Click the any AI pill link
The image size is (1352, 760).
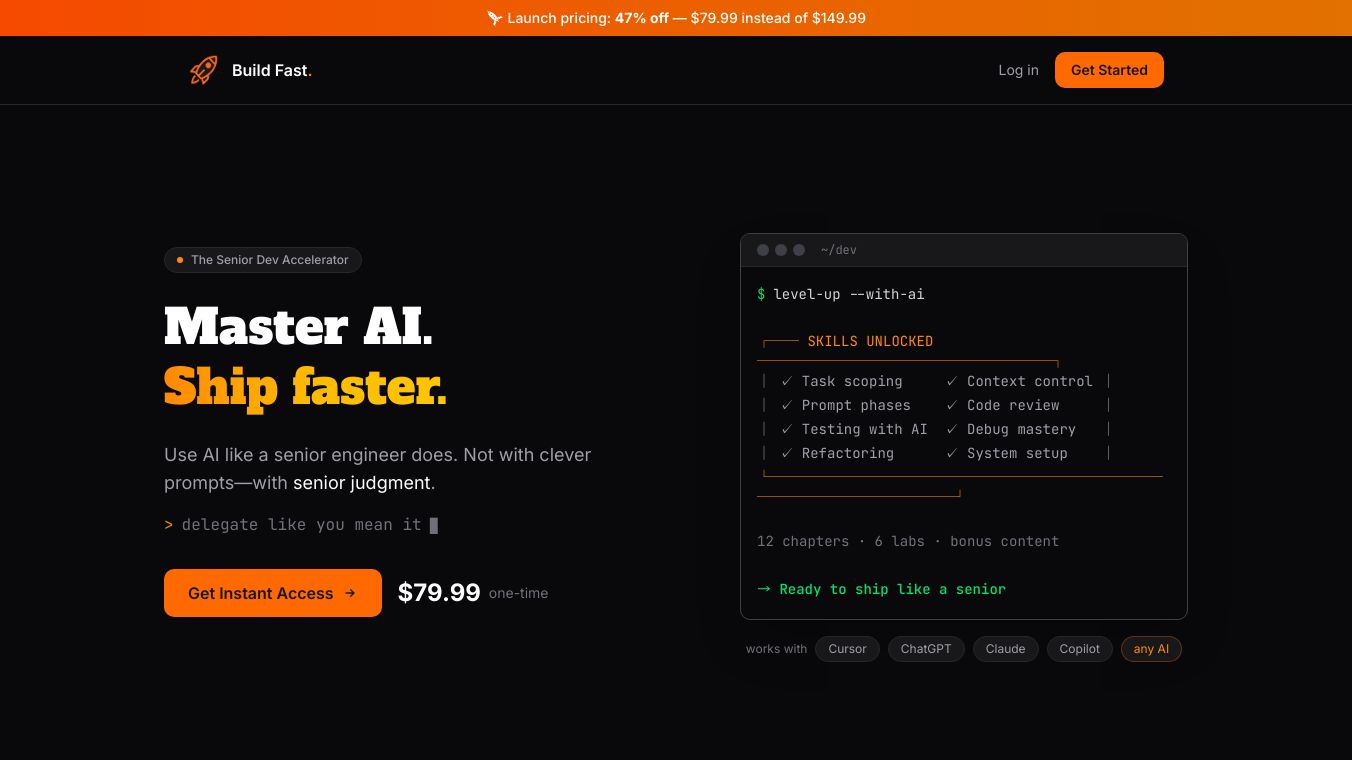point(1151,648)
